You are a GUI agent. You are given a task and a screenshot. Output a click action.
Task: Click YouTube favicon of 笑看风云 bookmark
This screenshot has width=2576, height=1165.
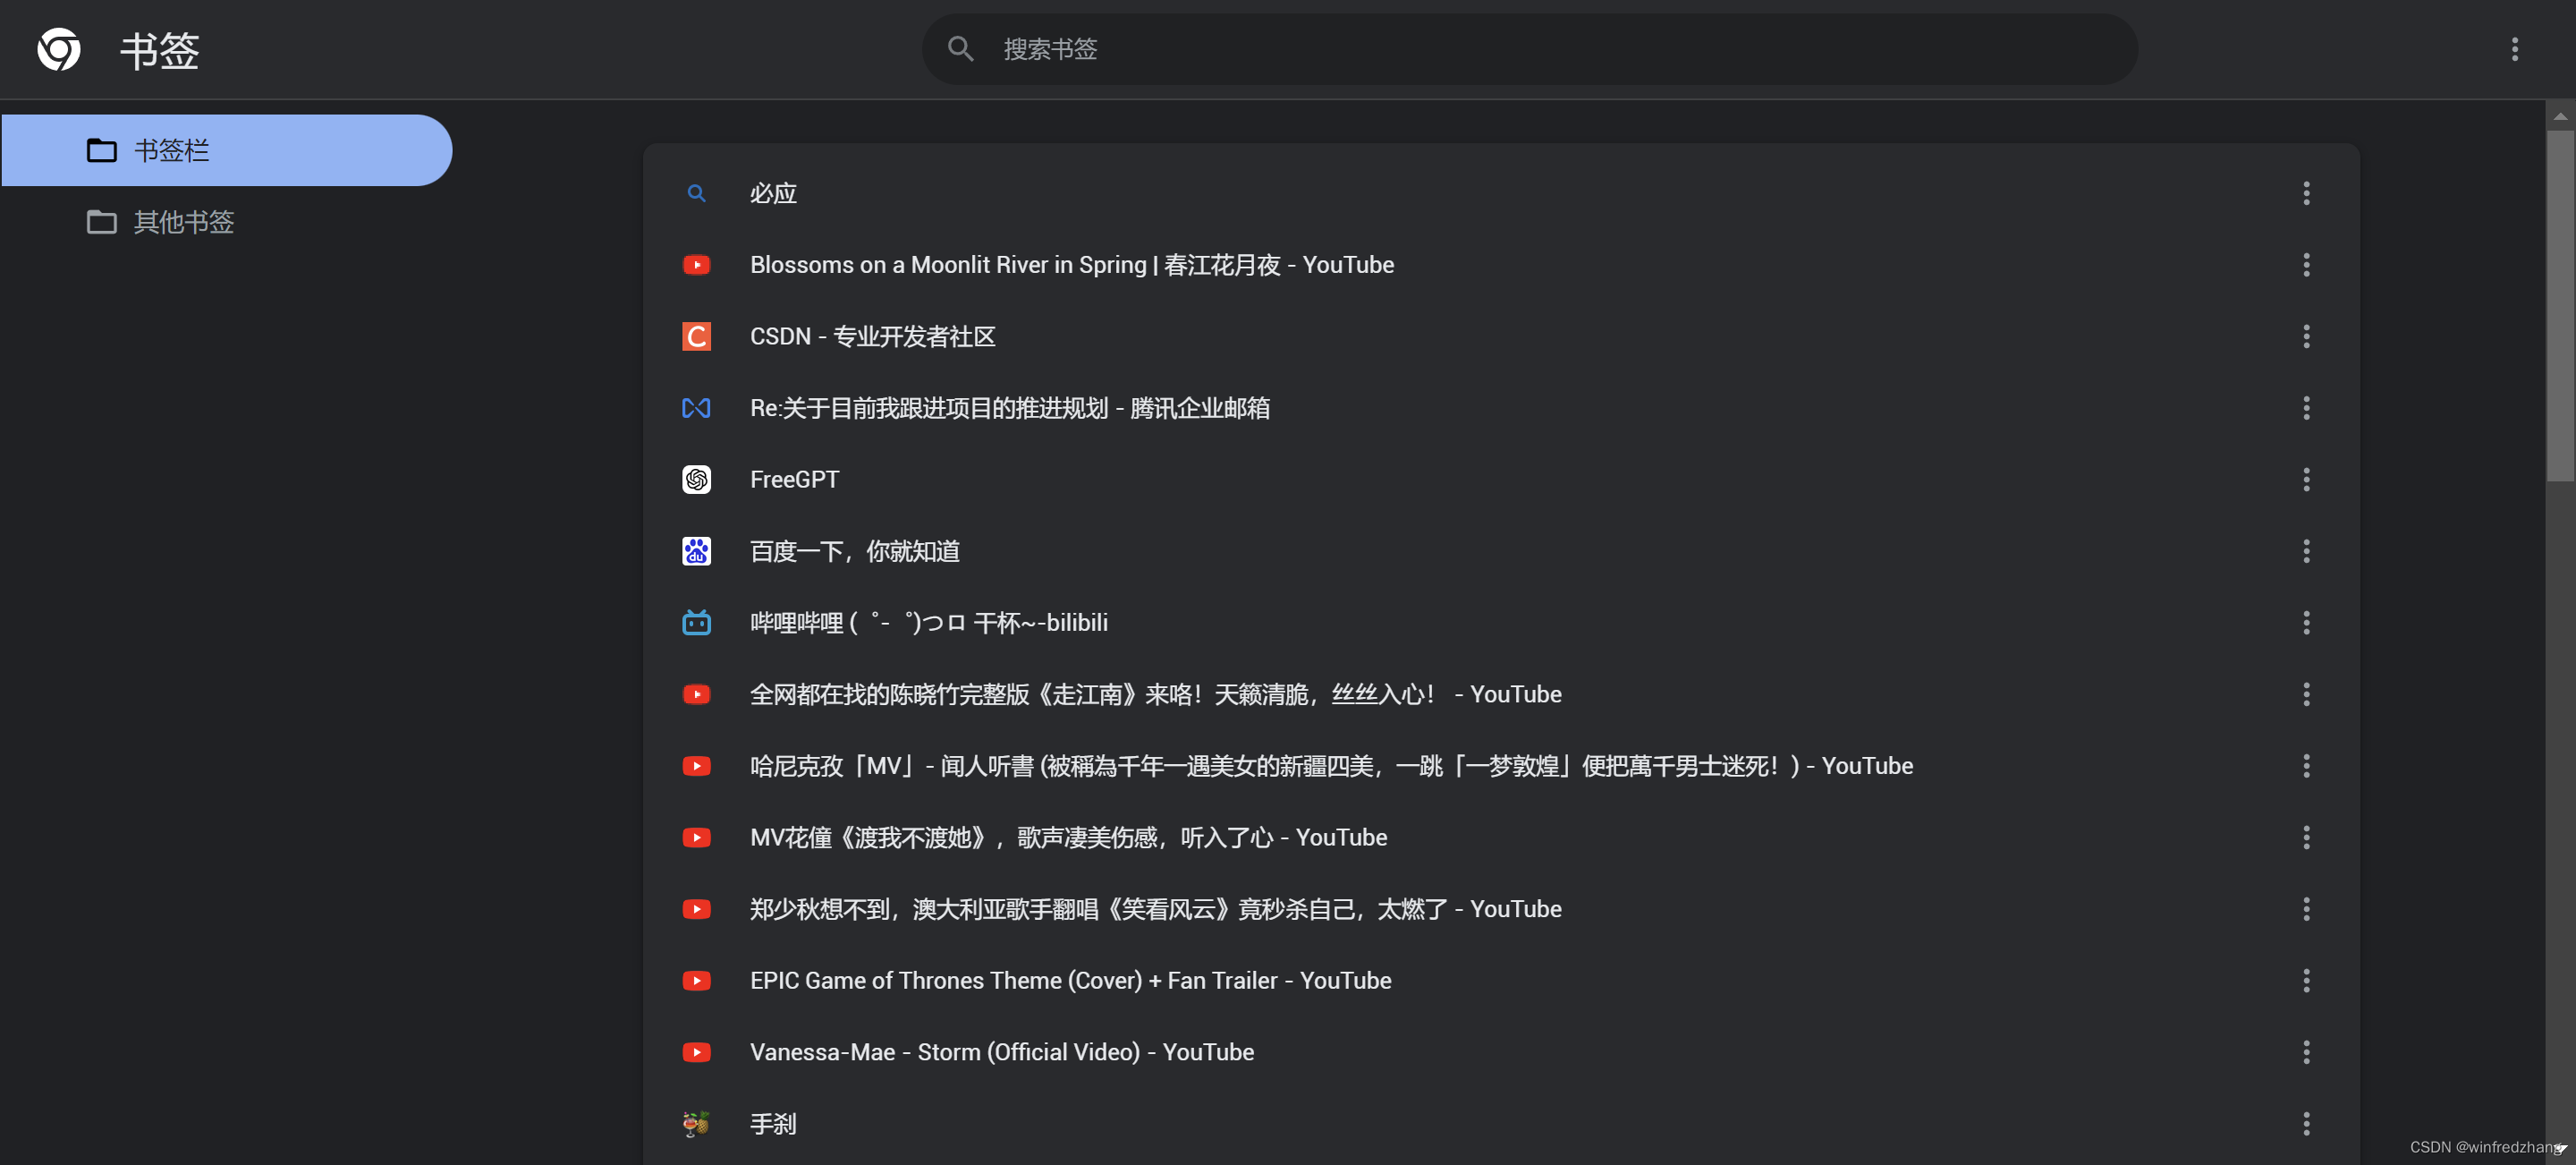pyautogui.click(x=696, y=909)
